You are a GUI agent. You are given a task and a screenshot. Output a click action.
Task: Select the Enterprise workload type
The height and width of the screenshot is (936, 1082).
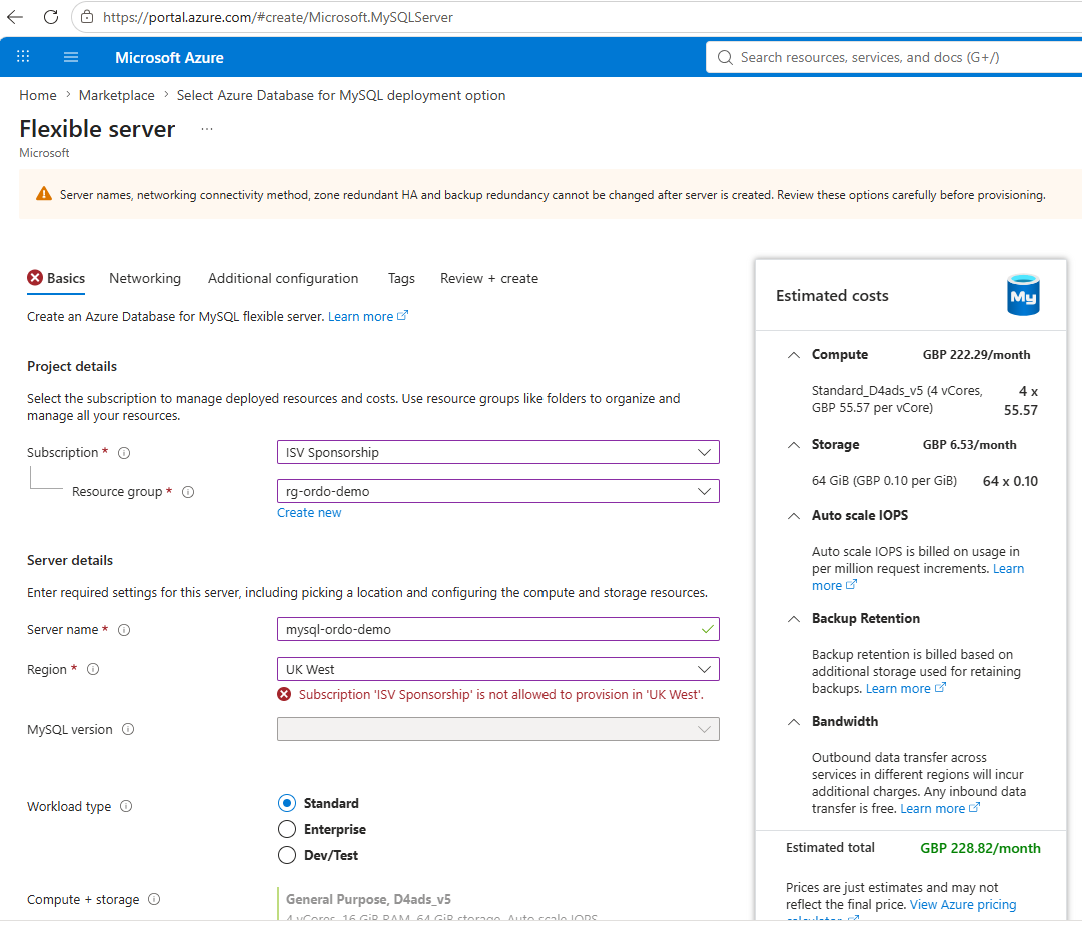tap(287, 829)
